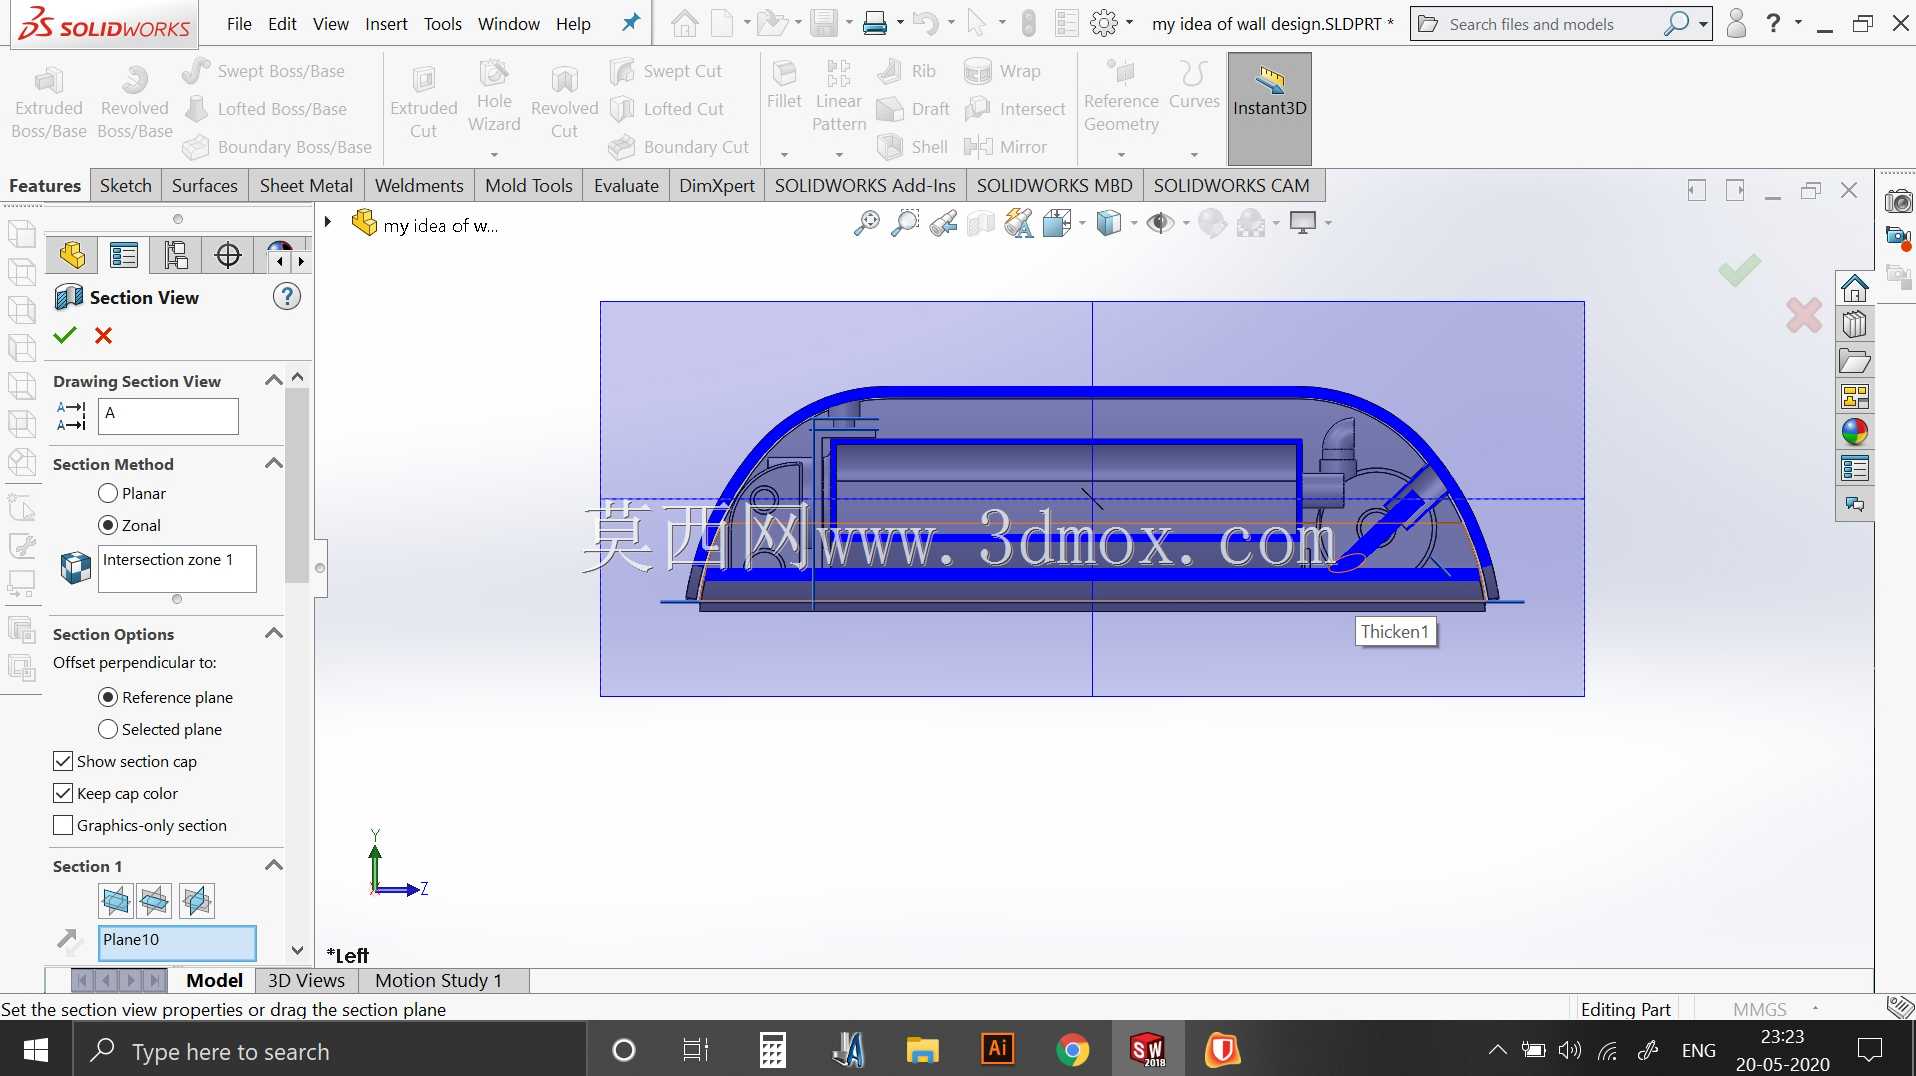The height and width of the screenshot is (1076, 1916).
Task: Select Top plane section icon
Action: (x=155, y=901)
